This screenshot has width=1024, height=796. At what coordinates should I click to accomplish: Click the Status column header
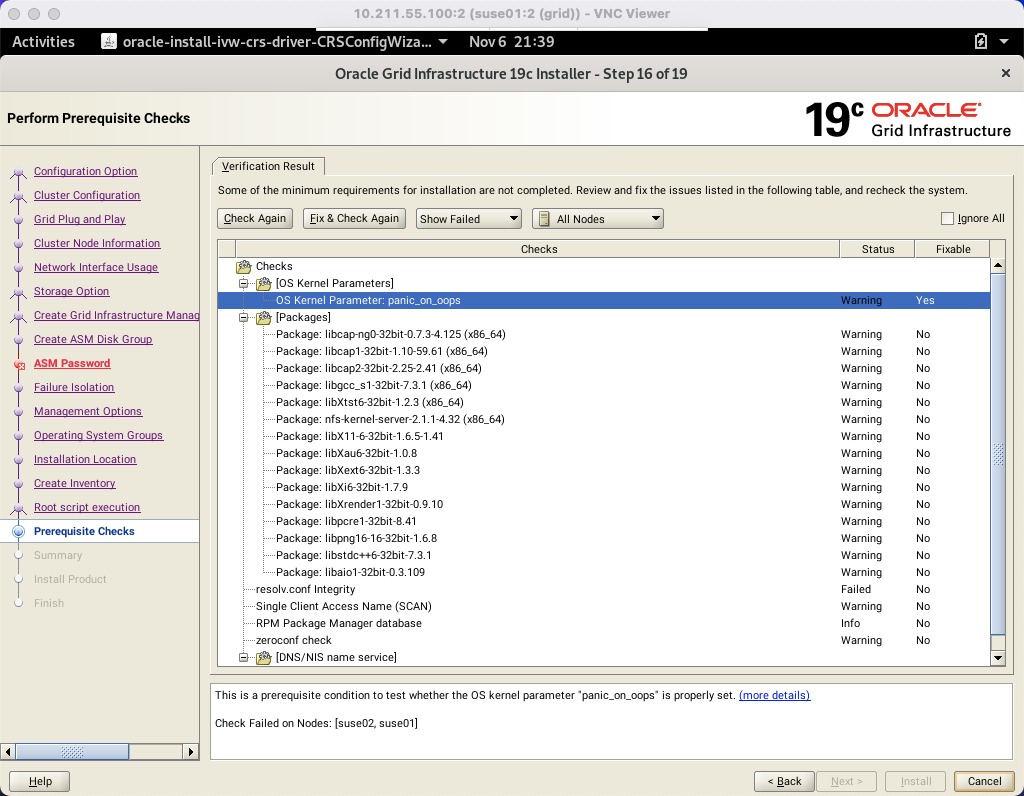click(x=877, y=249)
